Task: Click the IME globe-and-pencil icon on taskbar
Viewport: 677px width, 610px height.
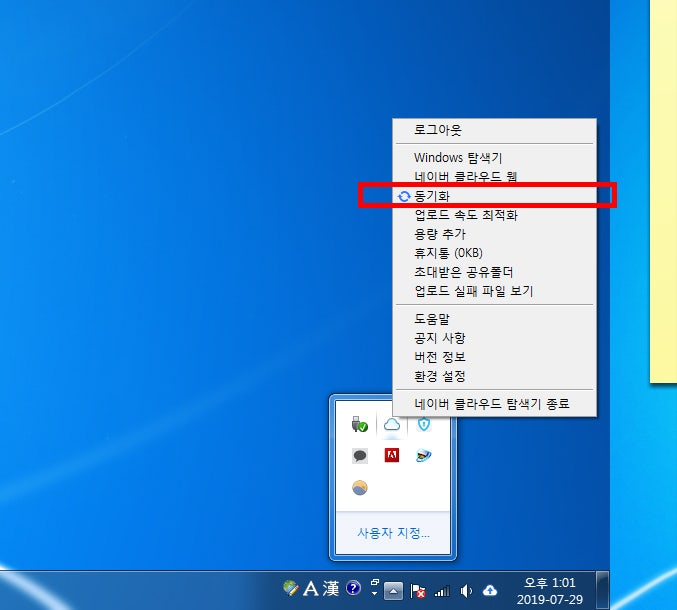Action: [291, 588]
